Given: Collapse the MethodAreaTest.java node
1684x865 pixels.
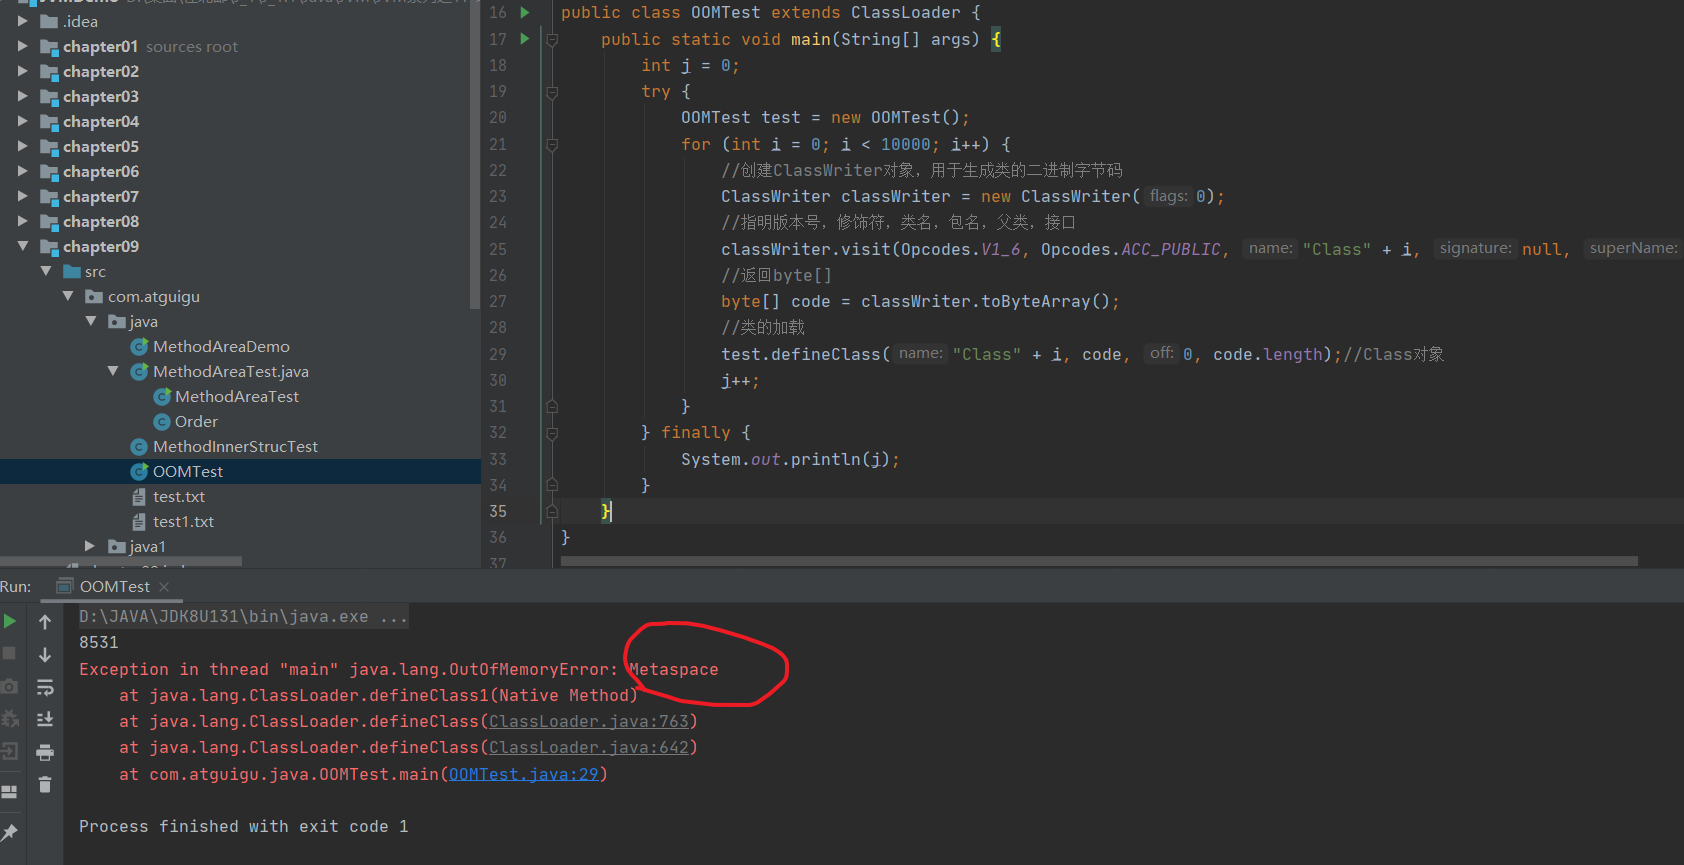Looking at the screenshot, I should [113, 371].
